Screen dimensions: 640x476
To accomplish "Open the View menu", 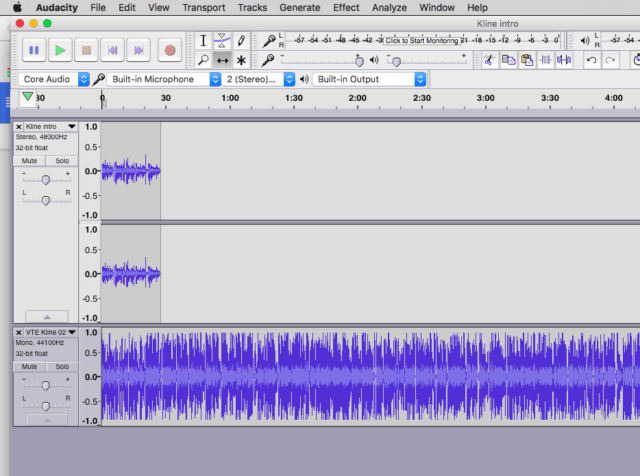I will (x=159, y=8).
